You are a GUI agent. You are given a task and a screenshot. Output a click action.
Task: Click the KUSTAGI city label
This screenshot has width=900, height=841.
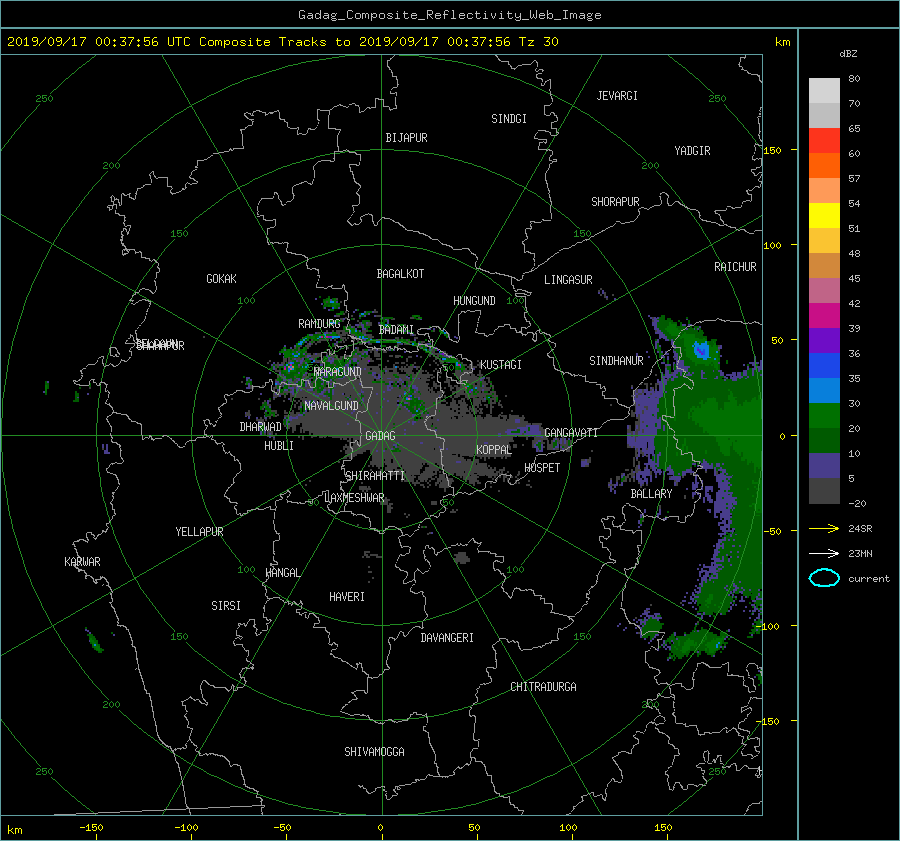[x=501, y=365]
